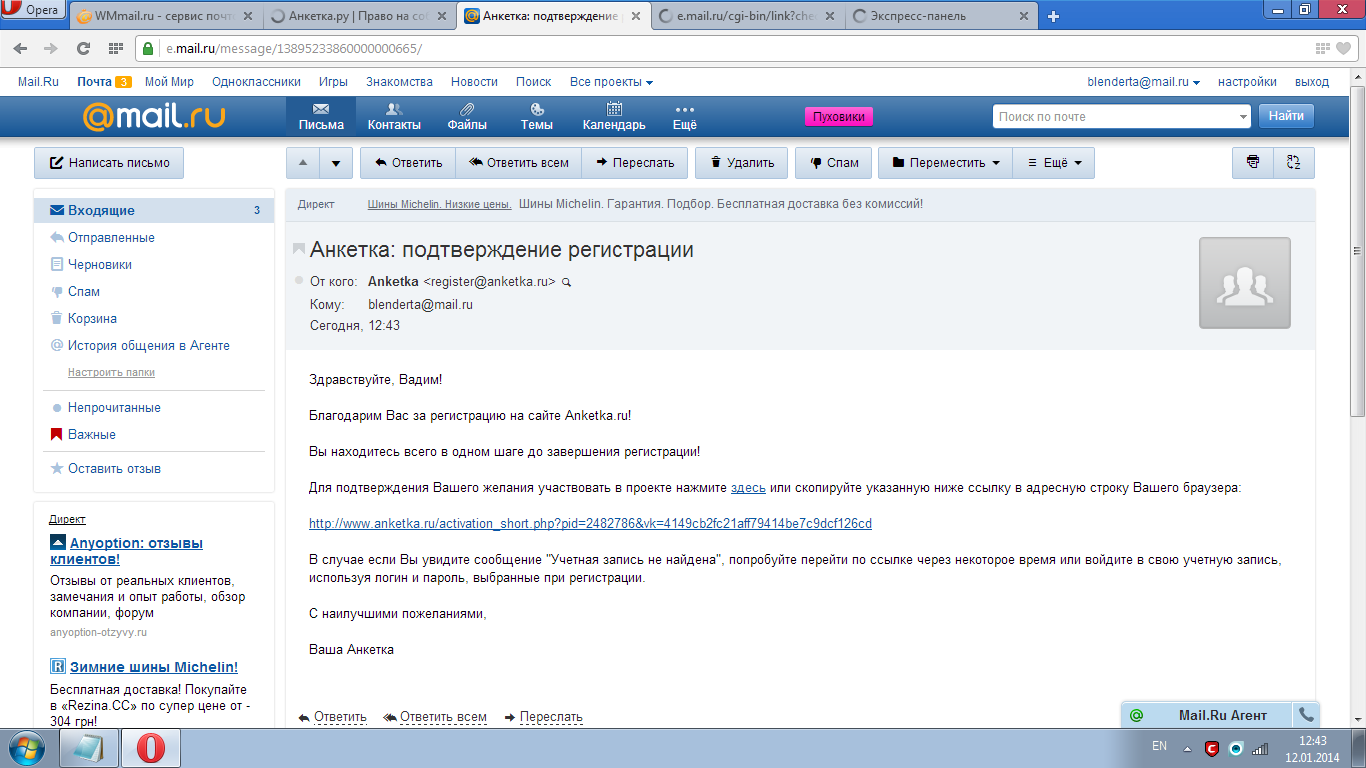The image size is (1366, 768).
Task: Toggle the unread dot beside От кого
Action: click(x=299, y=281)
